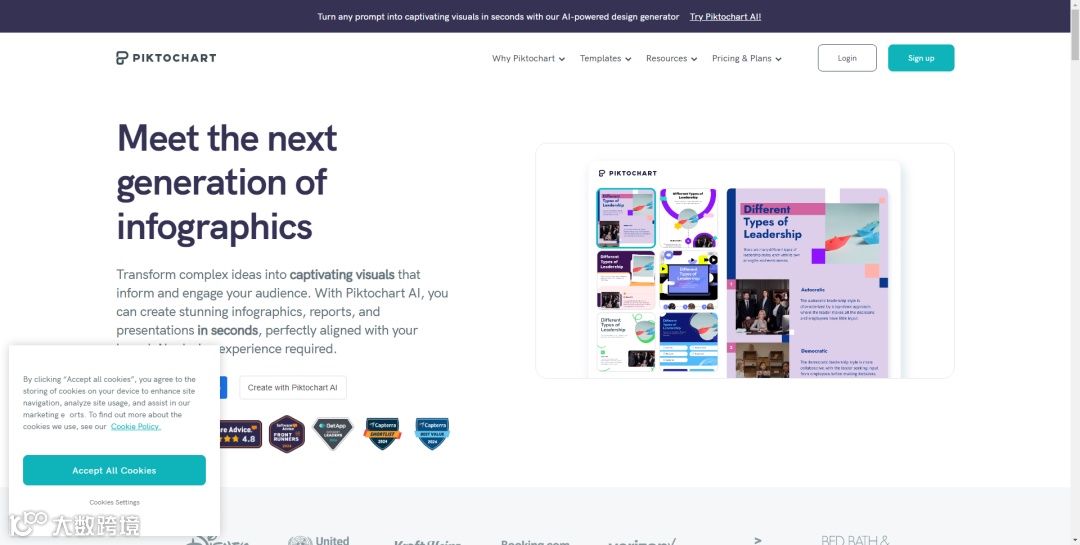The width and height of the screenshot is (1080, 545).
Task: Click the Capterra Best Value badge
Action: click(x=432, y=434)
